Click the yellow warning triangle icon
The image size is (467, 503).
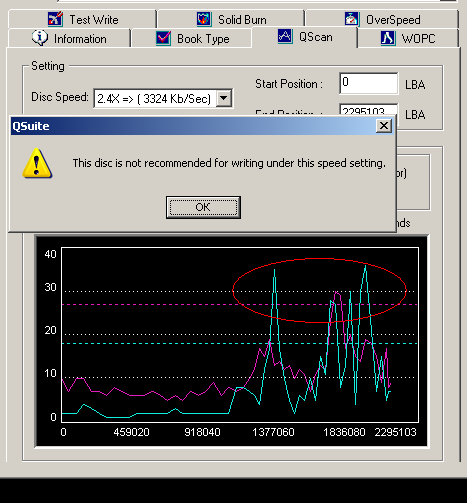37,163
